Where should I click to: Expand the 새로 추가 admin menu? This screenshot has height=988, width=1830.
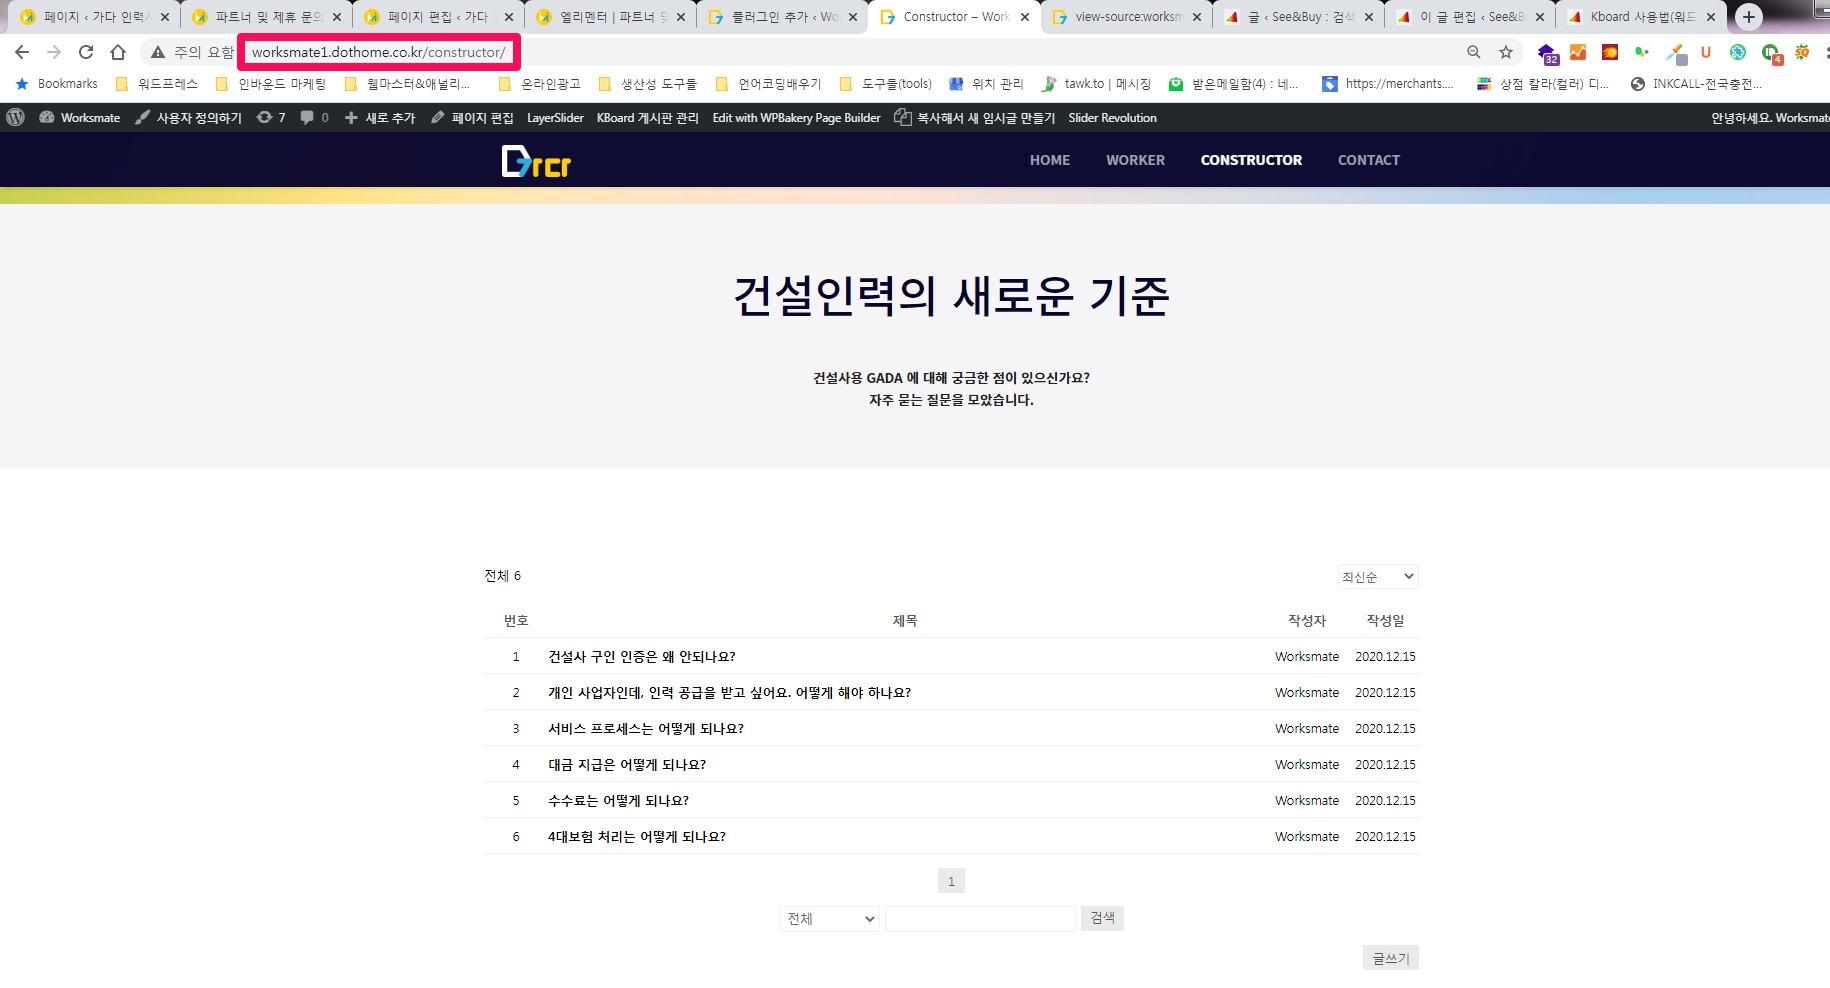(x=380, y=118)
